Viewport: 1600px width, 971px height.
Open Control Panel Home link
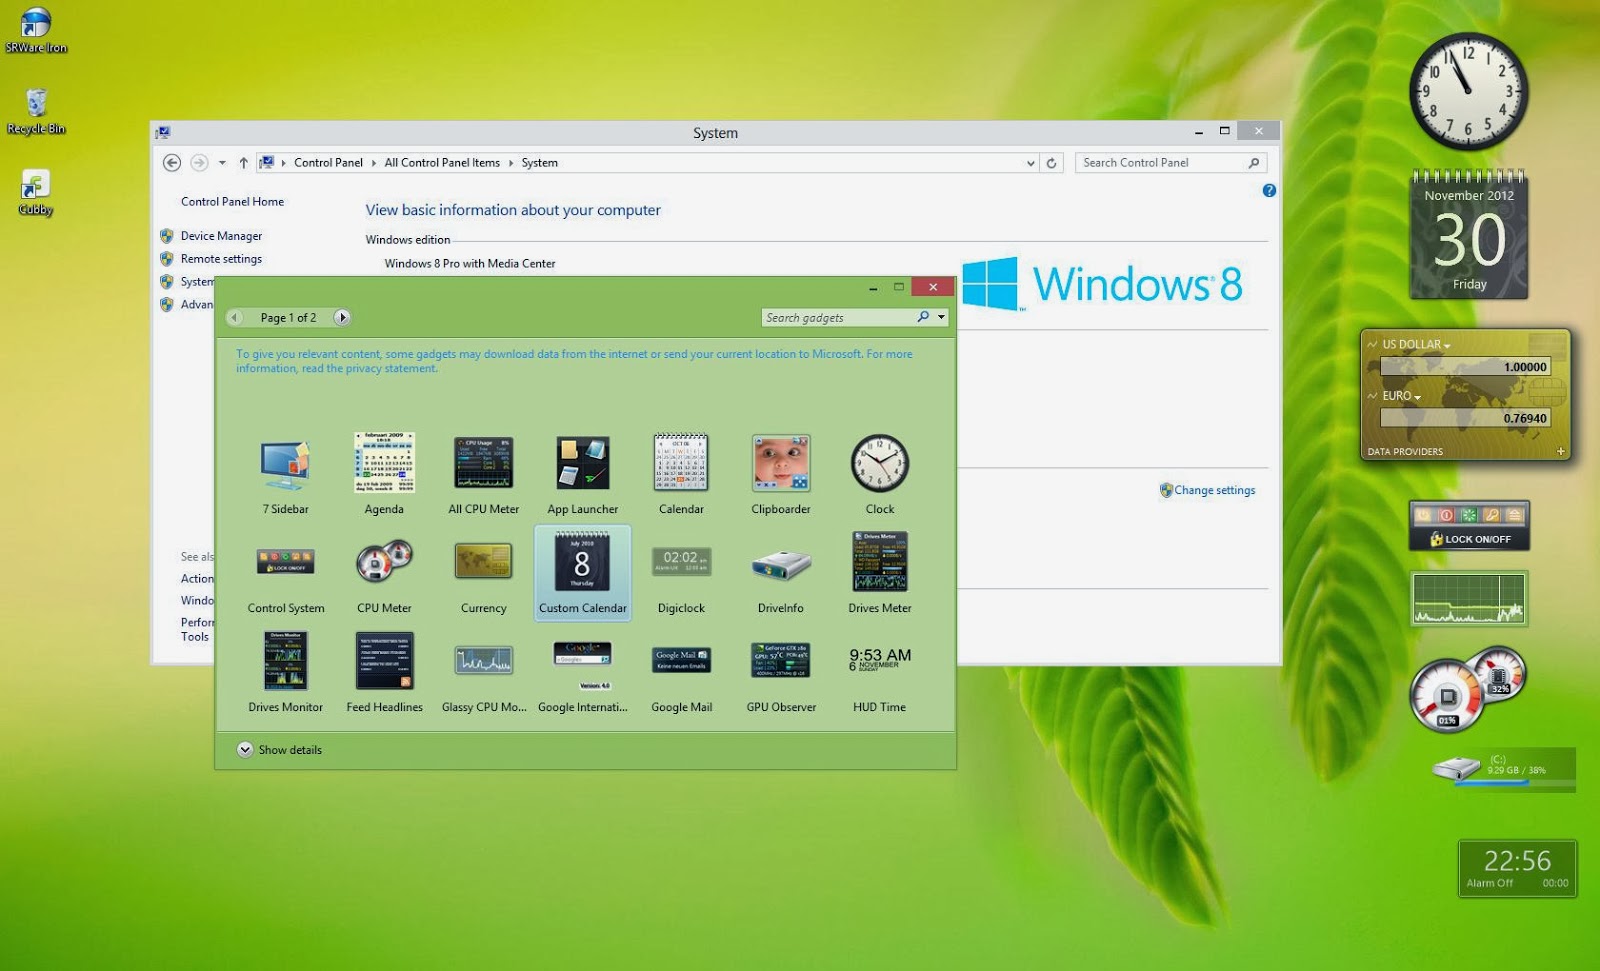232,202
